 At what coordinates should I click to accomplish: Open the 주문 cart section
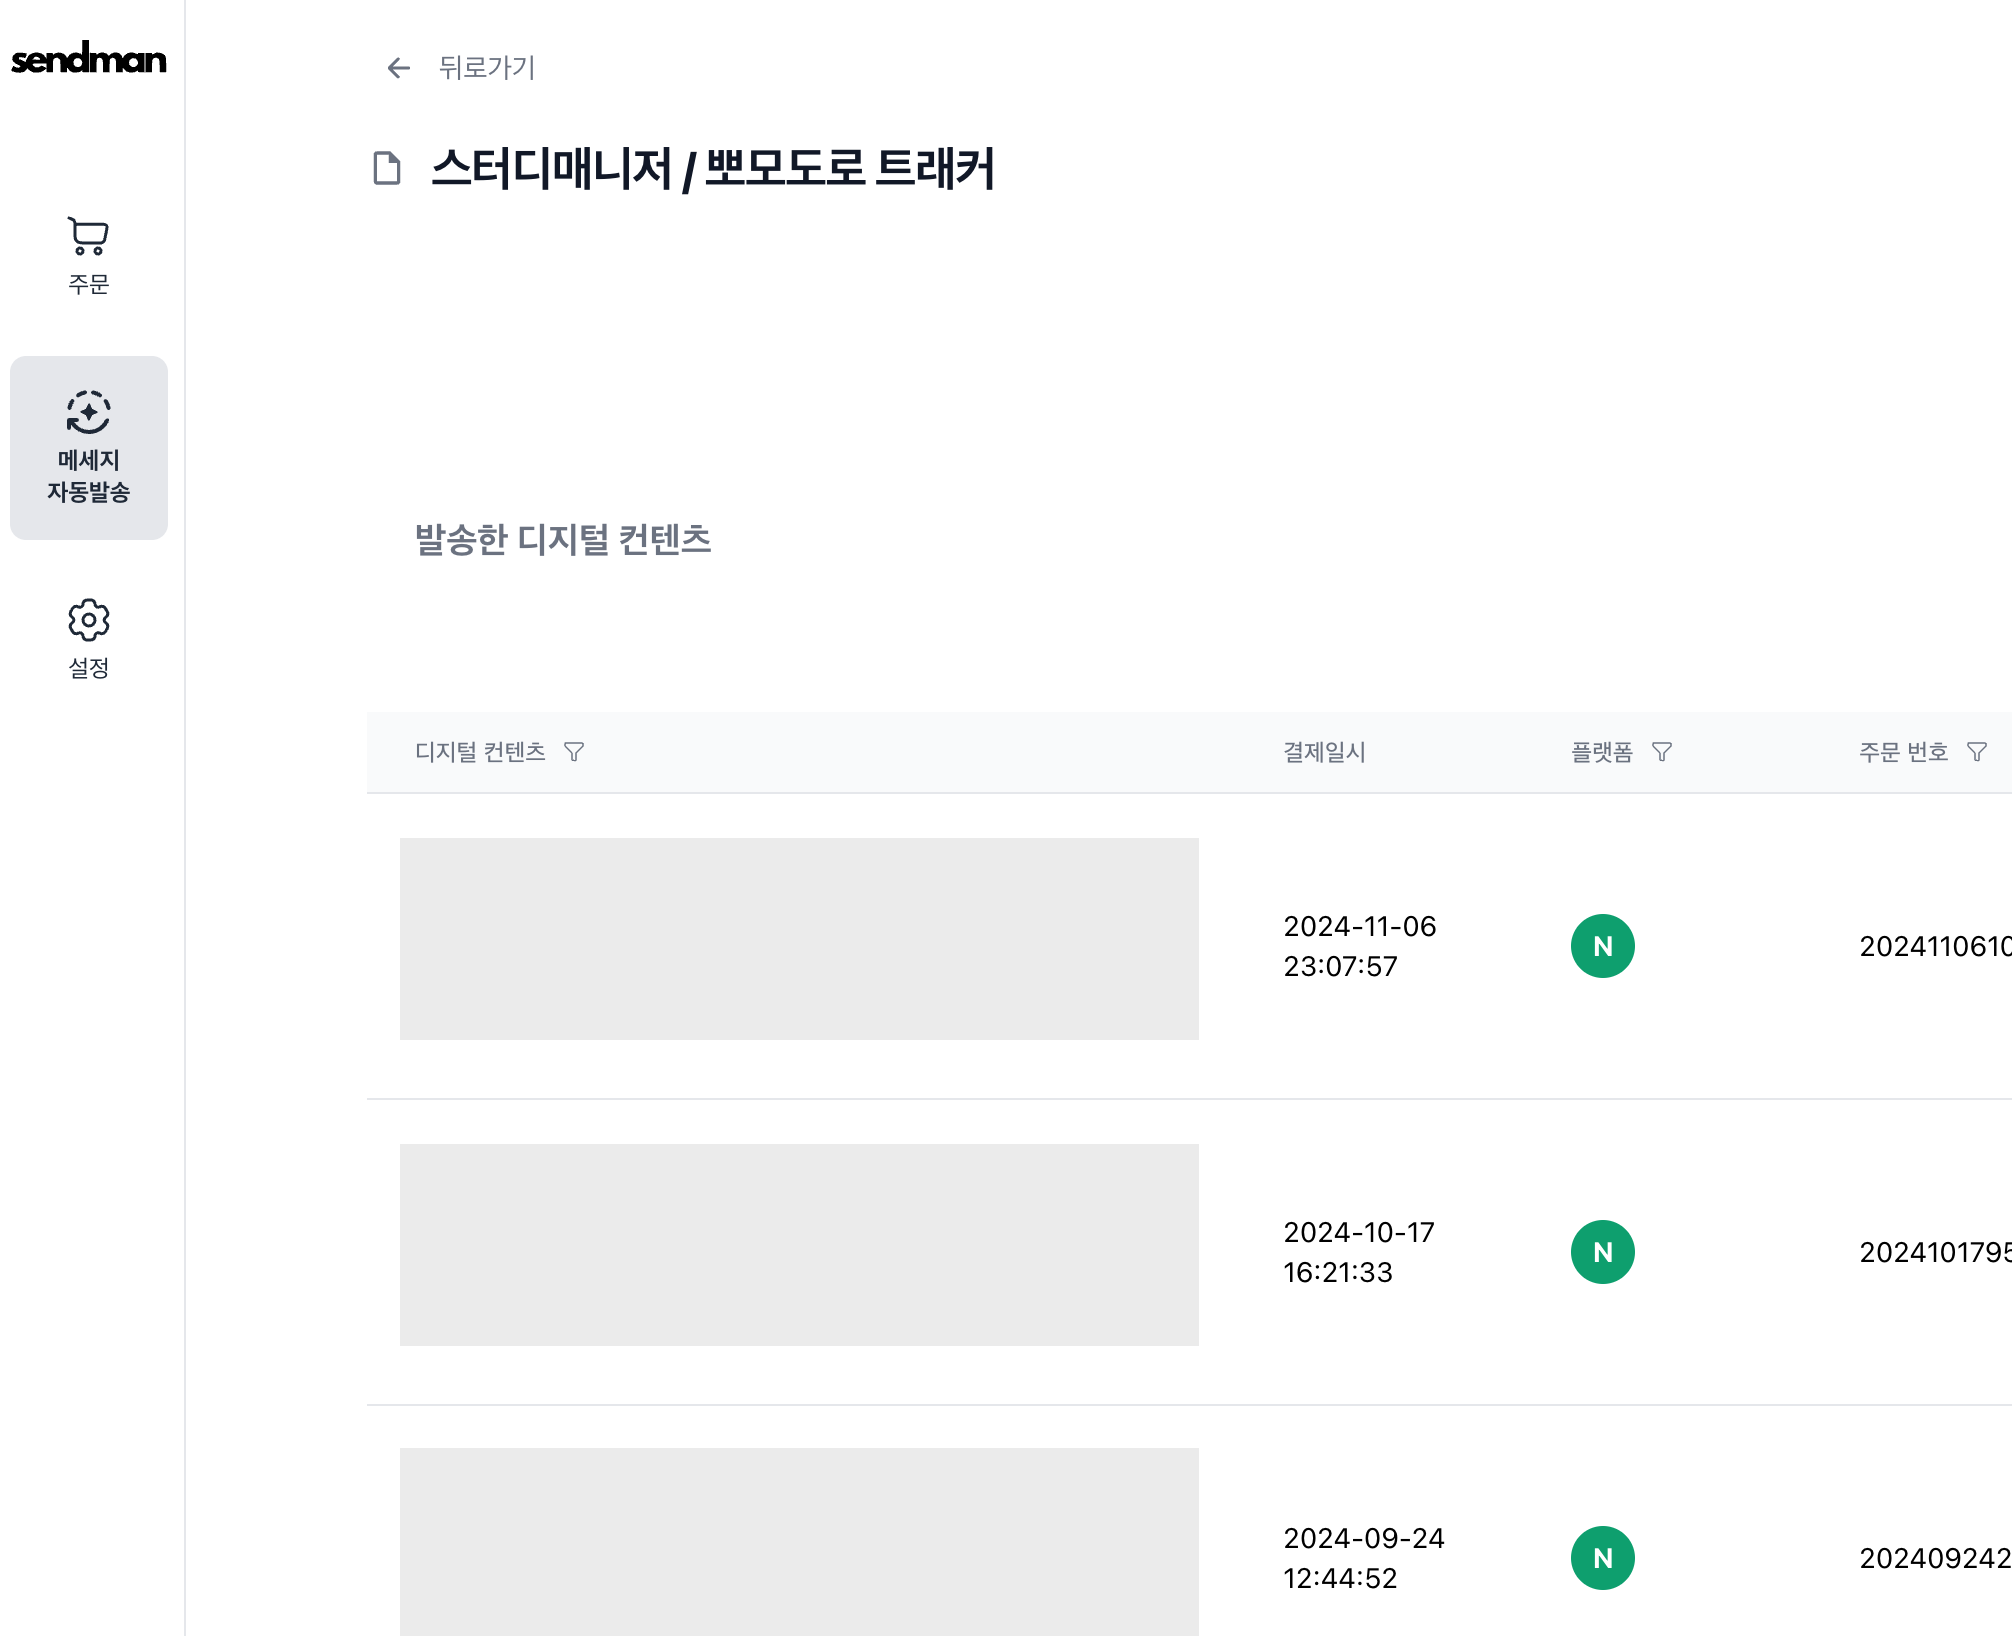(89, 256)
